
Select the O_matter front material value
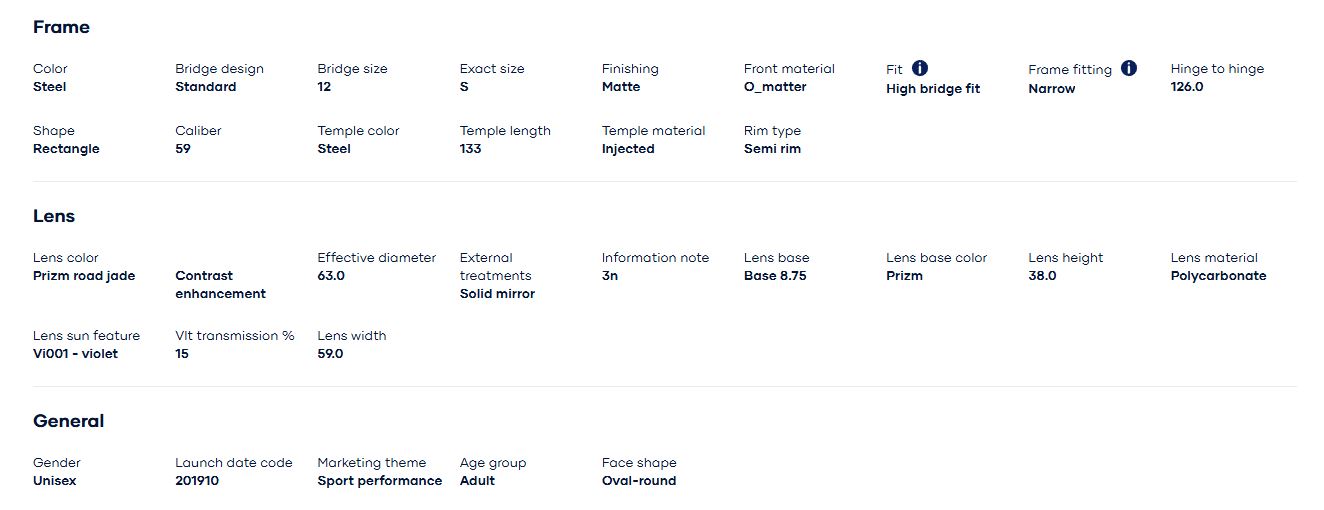[x=774, y=87]
